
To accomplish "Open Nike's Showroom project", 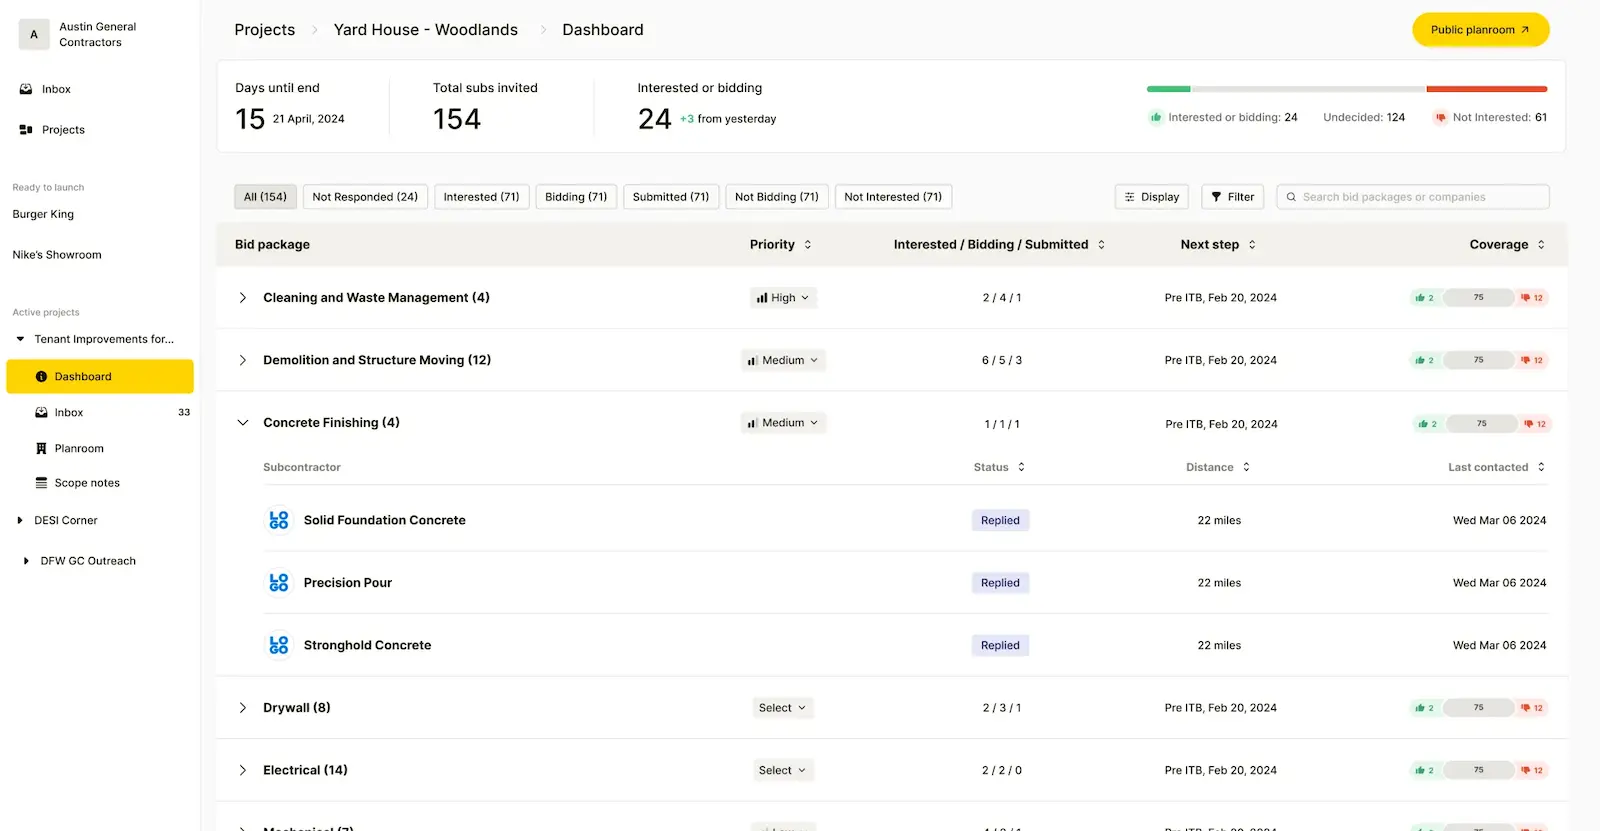I will pyautogui.click(x=57, y=255).
